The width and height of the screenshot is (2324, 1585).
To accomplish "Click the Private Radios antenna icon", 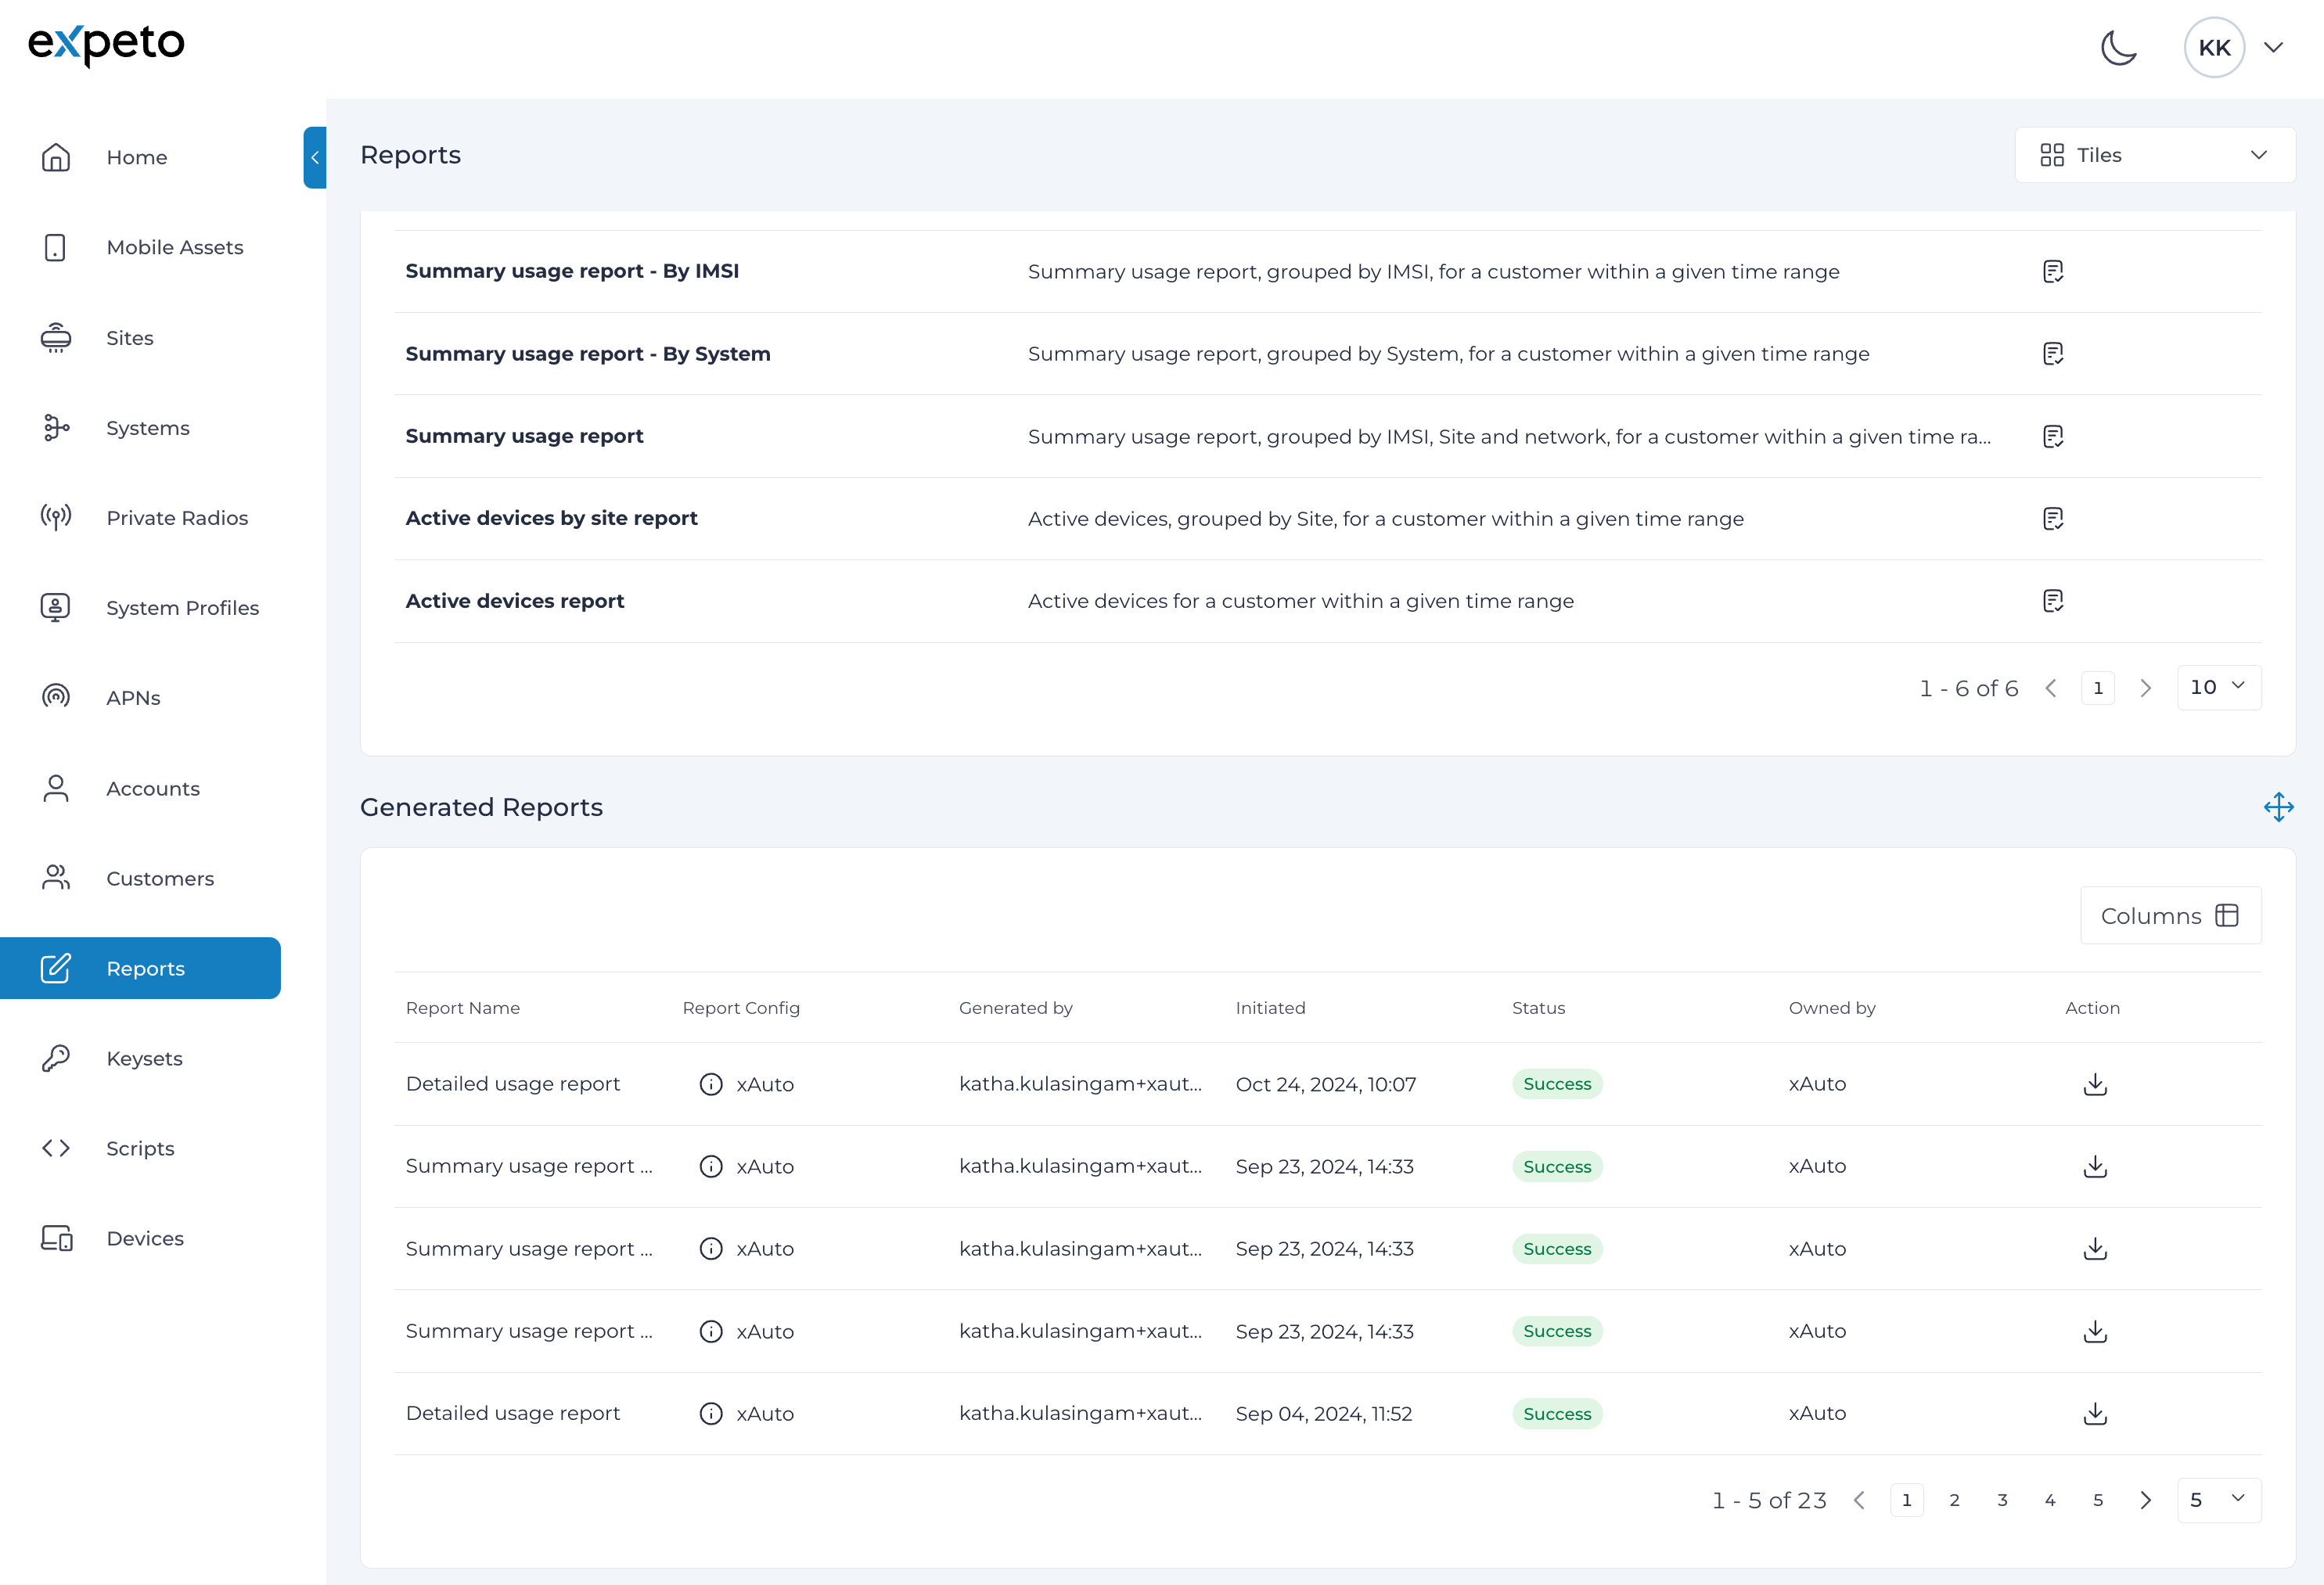I will tap(56, 518).
